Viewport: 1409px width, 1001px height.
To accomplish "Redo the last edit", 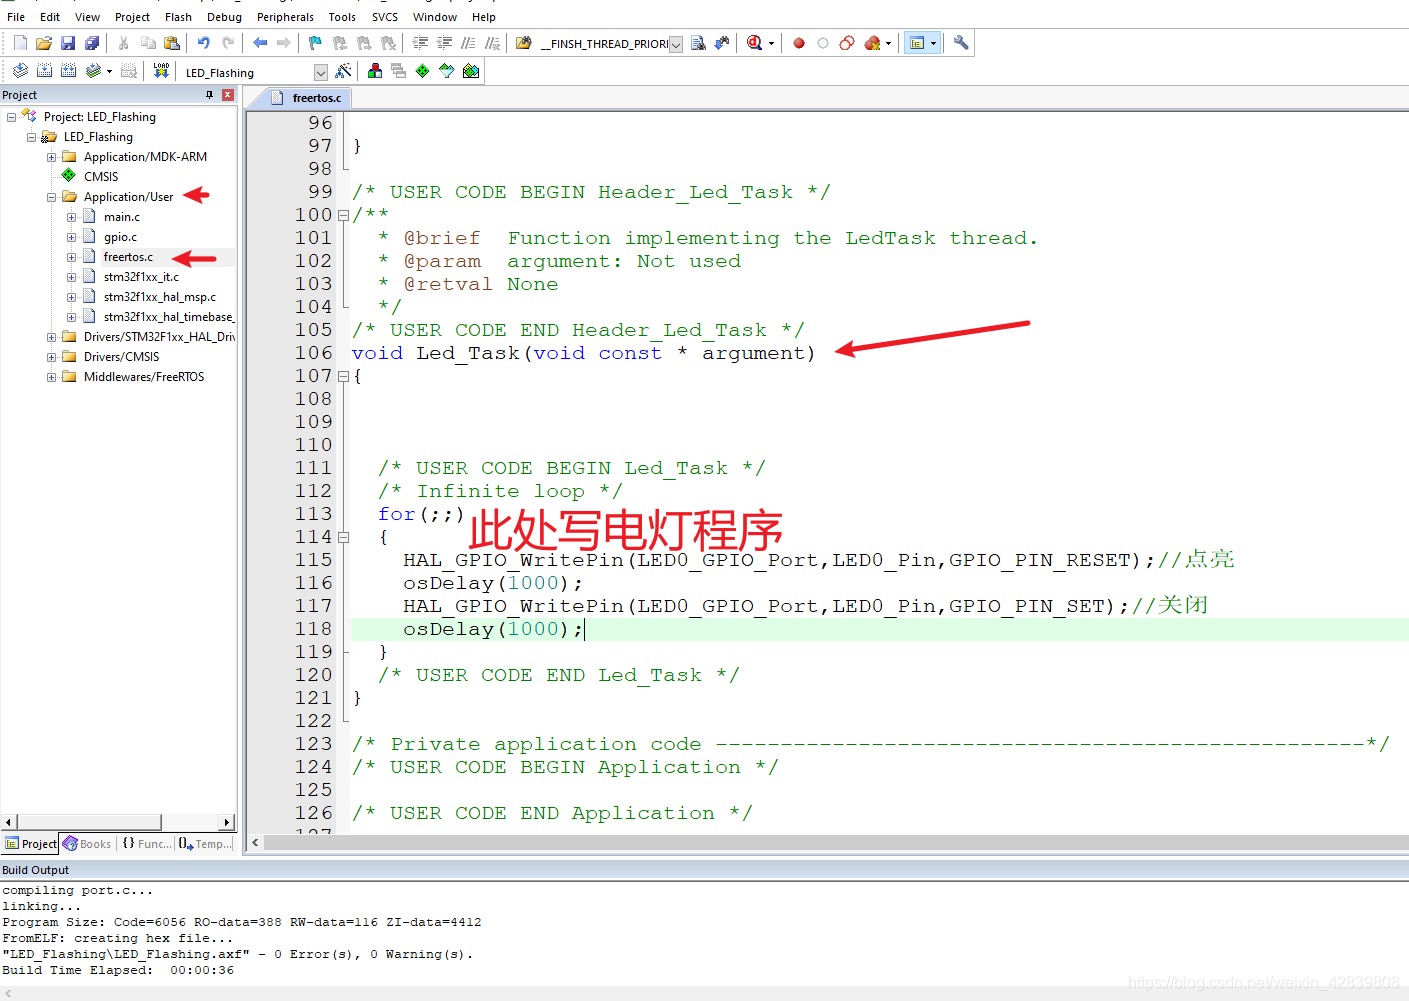I will [x=228, y=43].
